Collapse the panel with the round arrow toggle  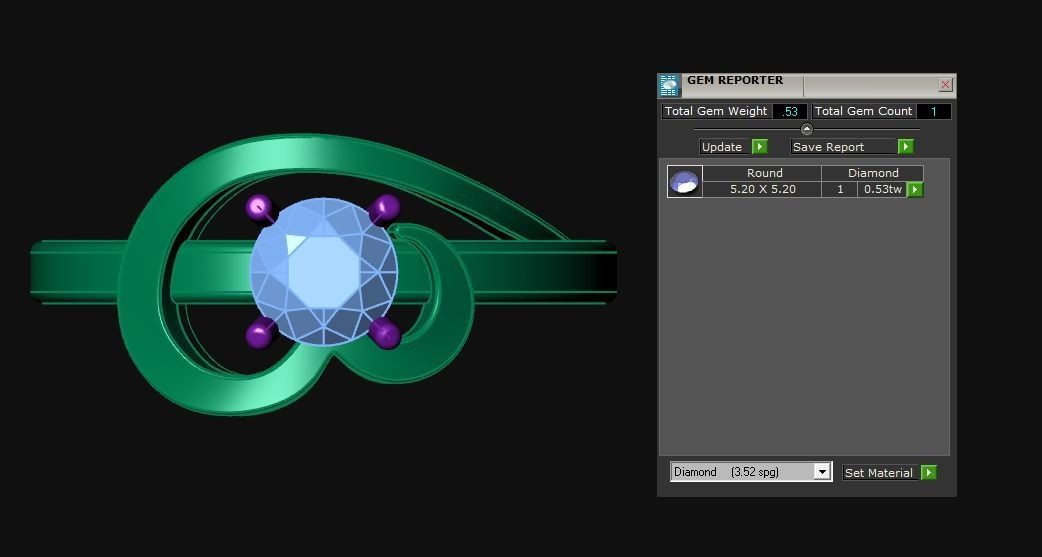[807, 129]
